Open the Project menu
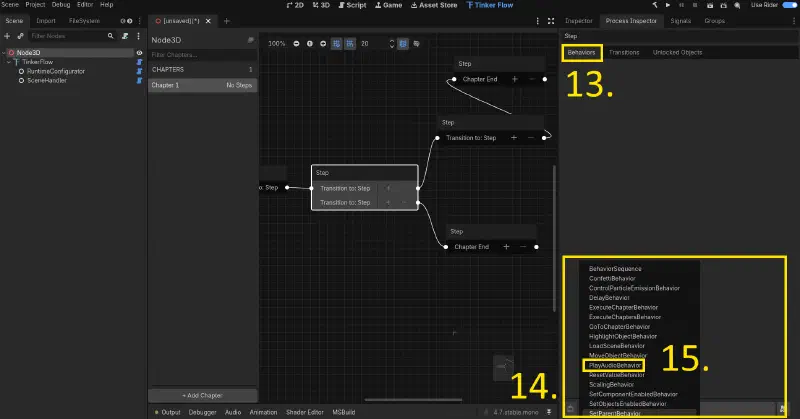Viewport: 800px width, 419px height. point(35,5)
